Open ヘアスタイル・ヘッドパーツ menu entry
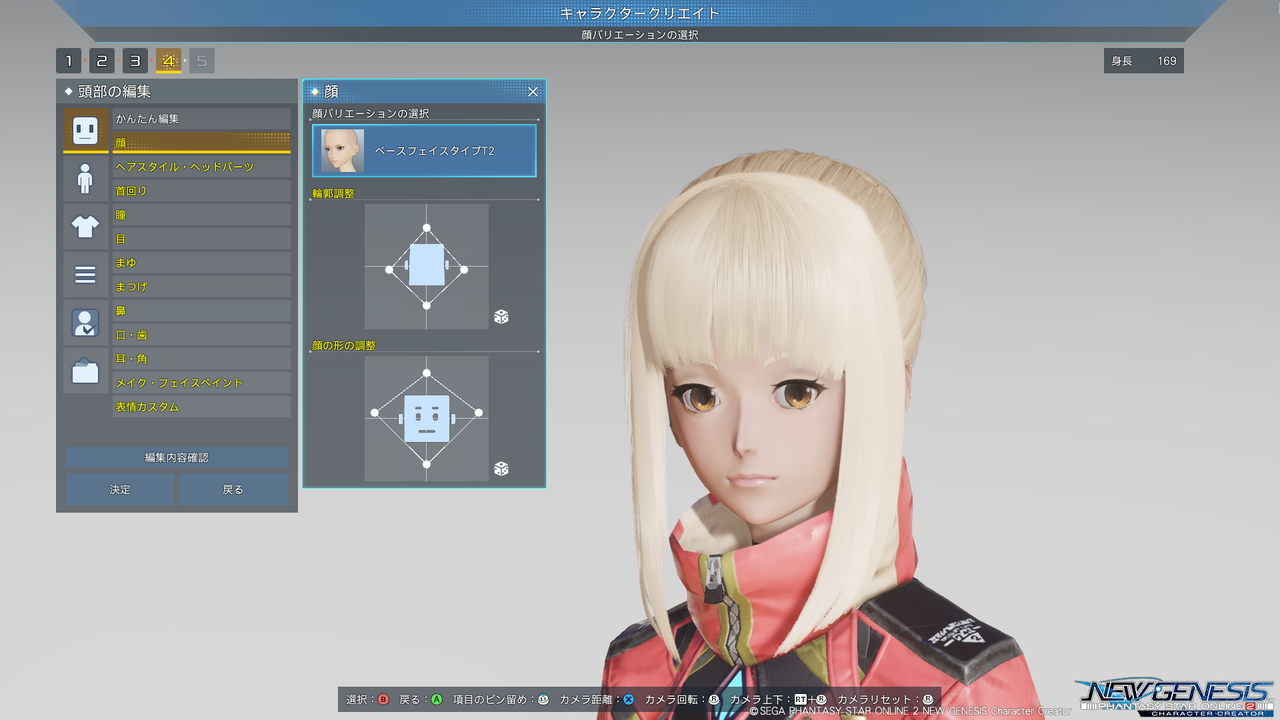1280x720 pixels. click(201, 167)
